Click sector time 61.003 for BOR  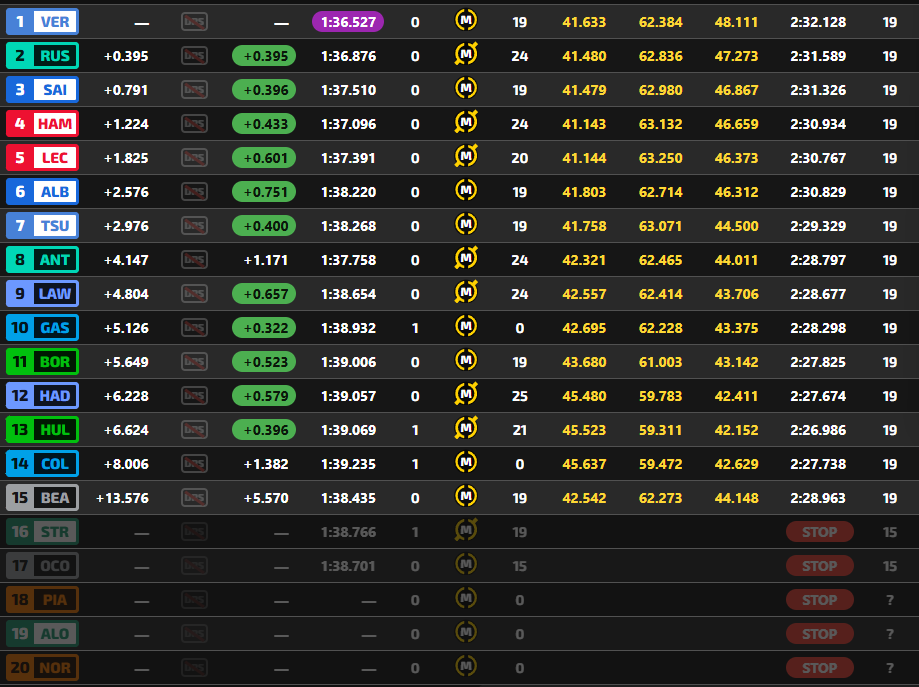coord(661,362)
